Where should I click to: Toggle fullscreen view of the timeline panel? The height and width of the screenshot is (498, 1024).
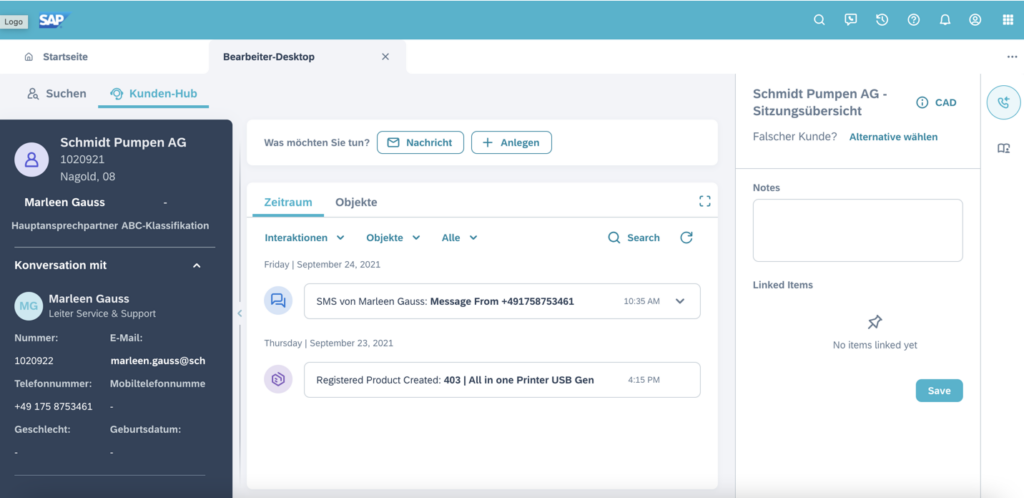point(705,201)
